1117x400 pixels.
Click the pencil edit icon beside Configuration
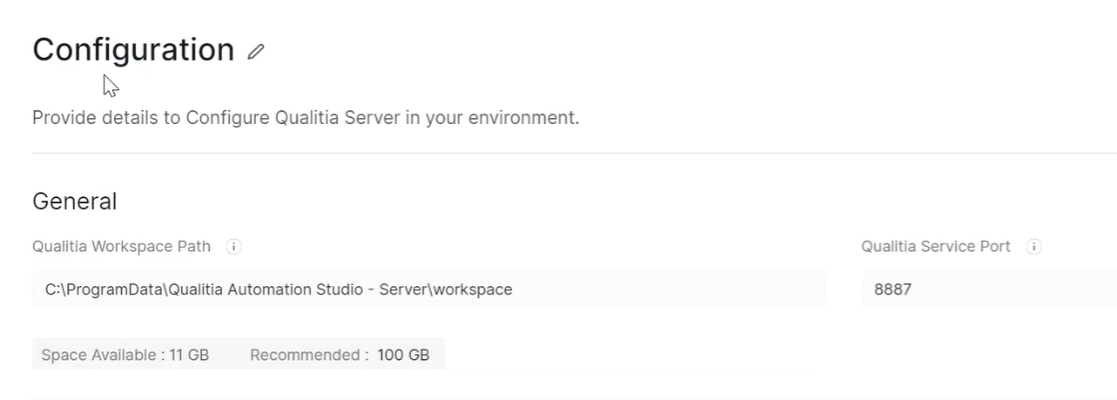pos(256,51)
